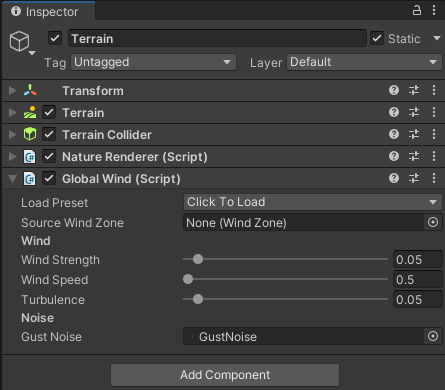This screenshot has height=390, width=445.
Task: Open the Load Preset dropdown
Action: (312, 202)
